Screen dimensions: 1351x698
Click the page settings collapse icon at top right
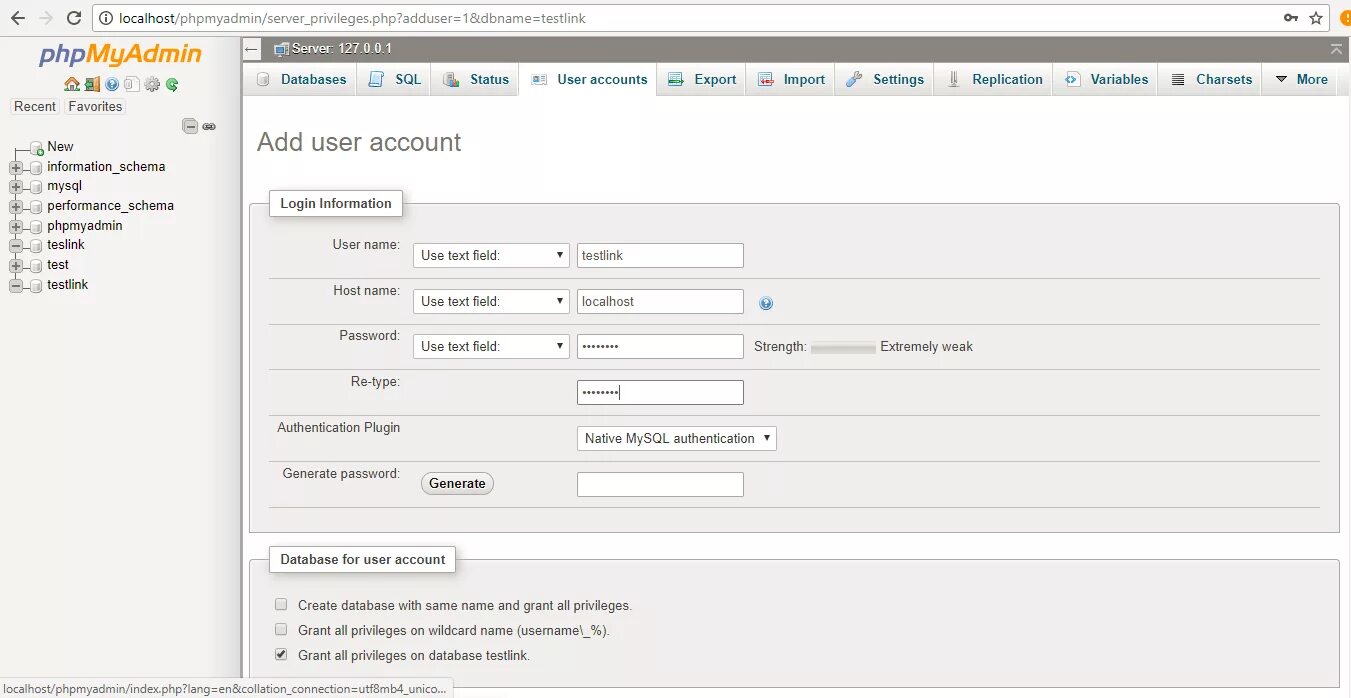tap(1337, 49)
